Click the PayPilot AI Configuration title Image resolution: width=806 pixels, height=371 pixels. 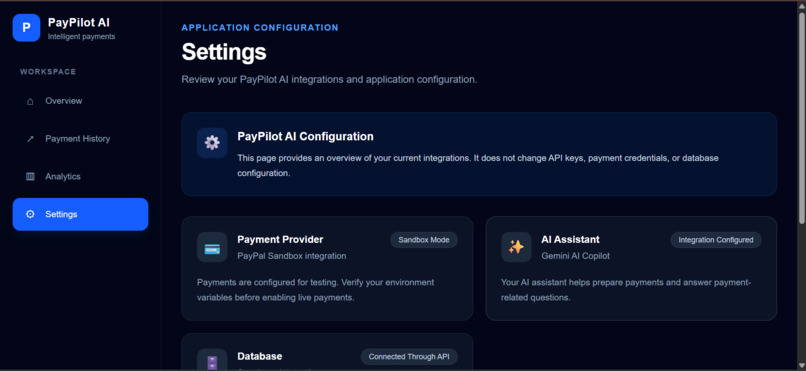[x=305, y=137]
